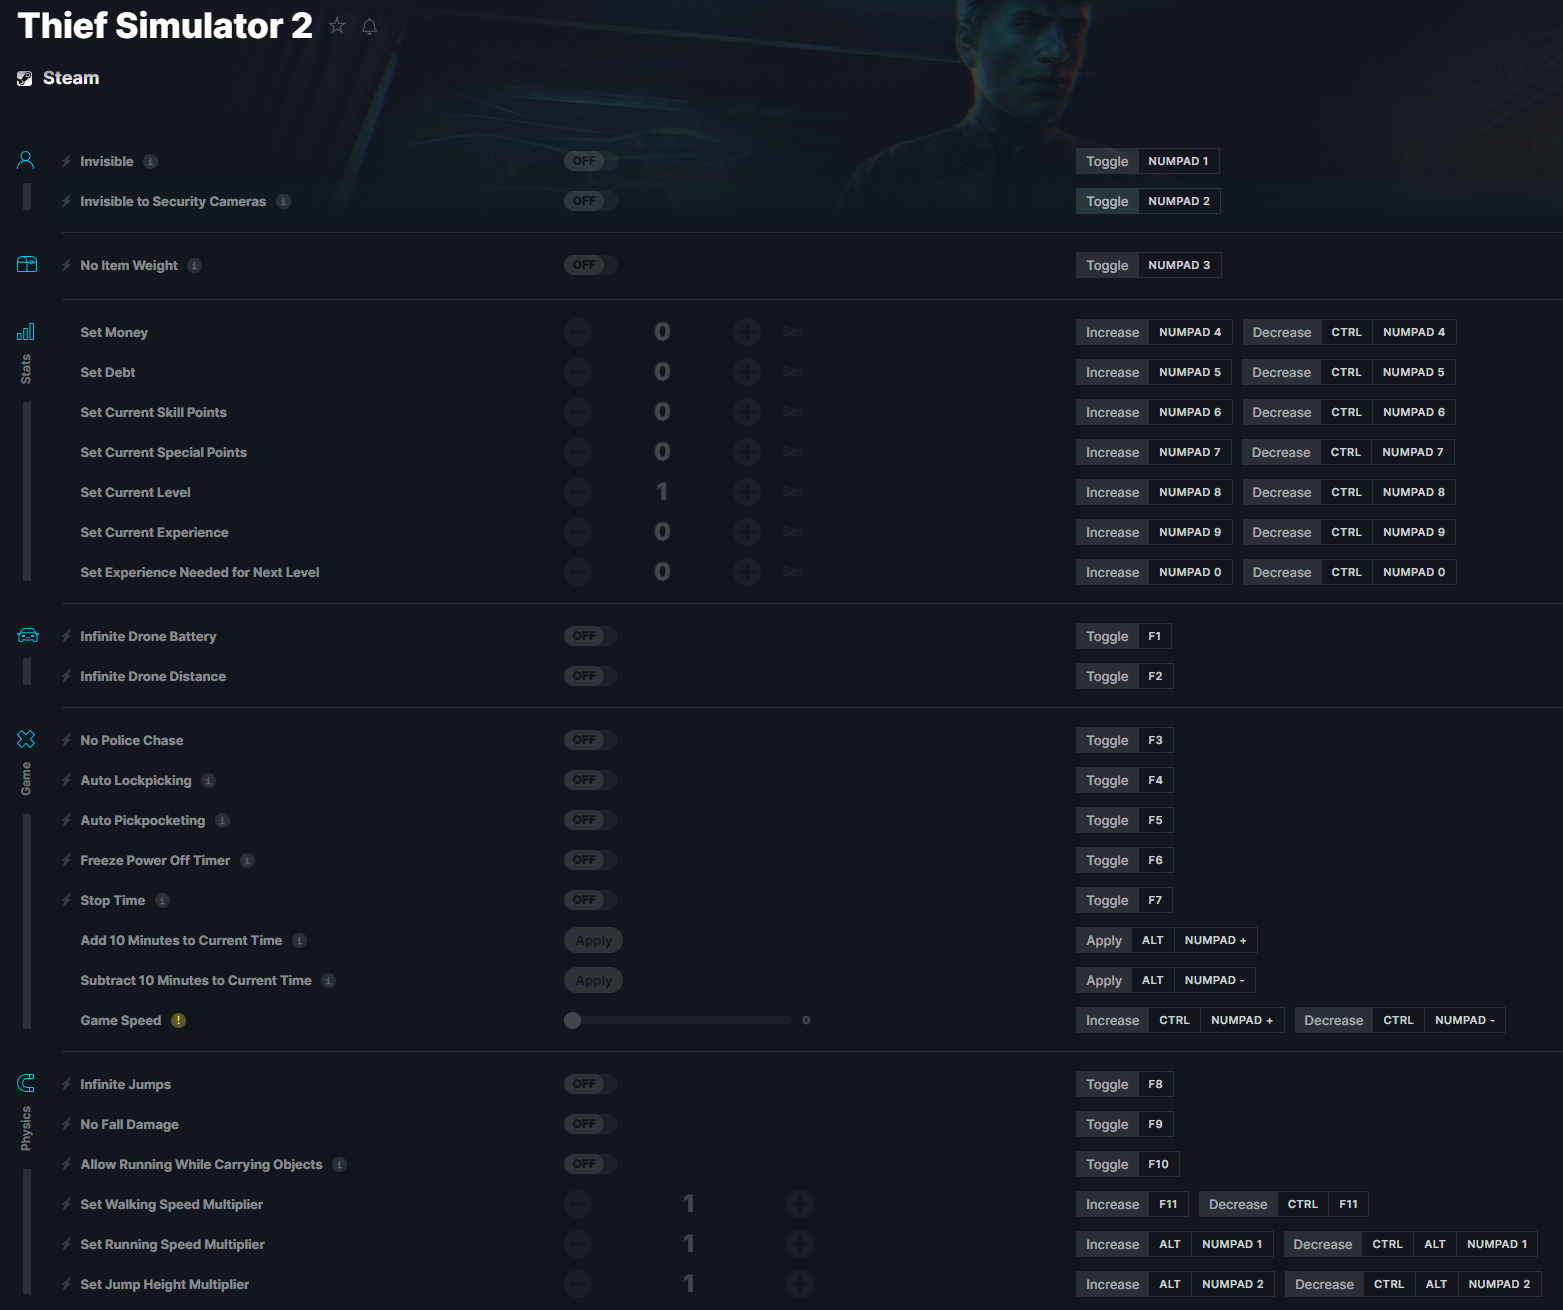Toggle Invisible to Security Cameras switch

(x=590, y=201)
